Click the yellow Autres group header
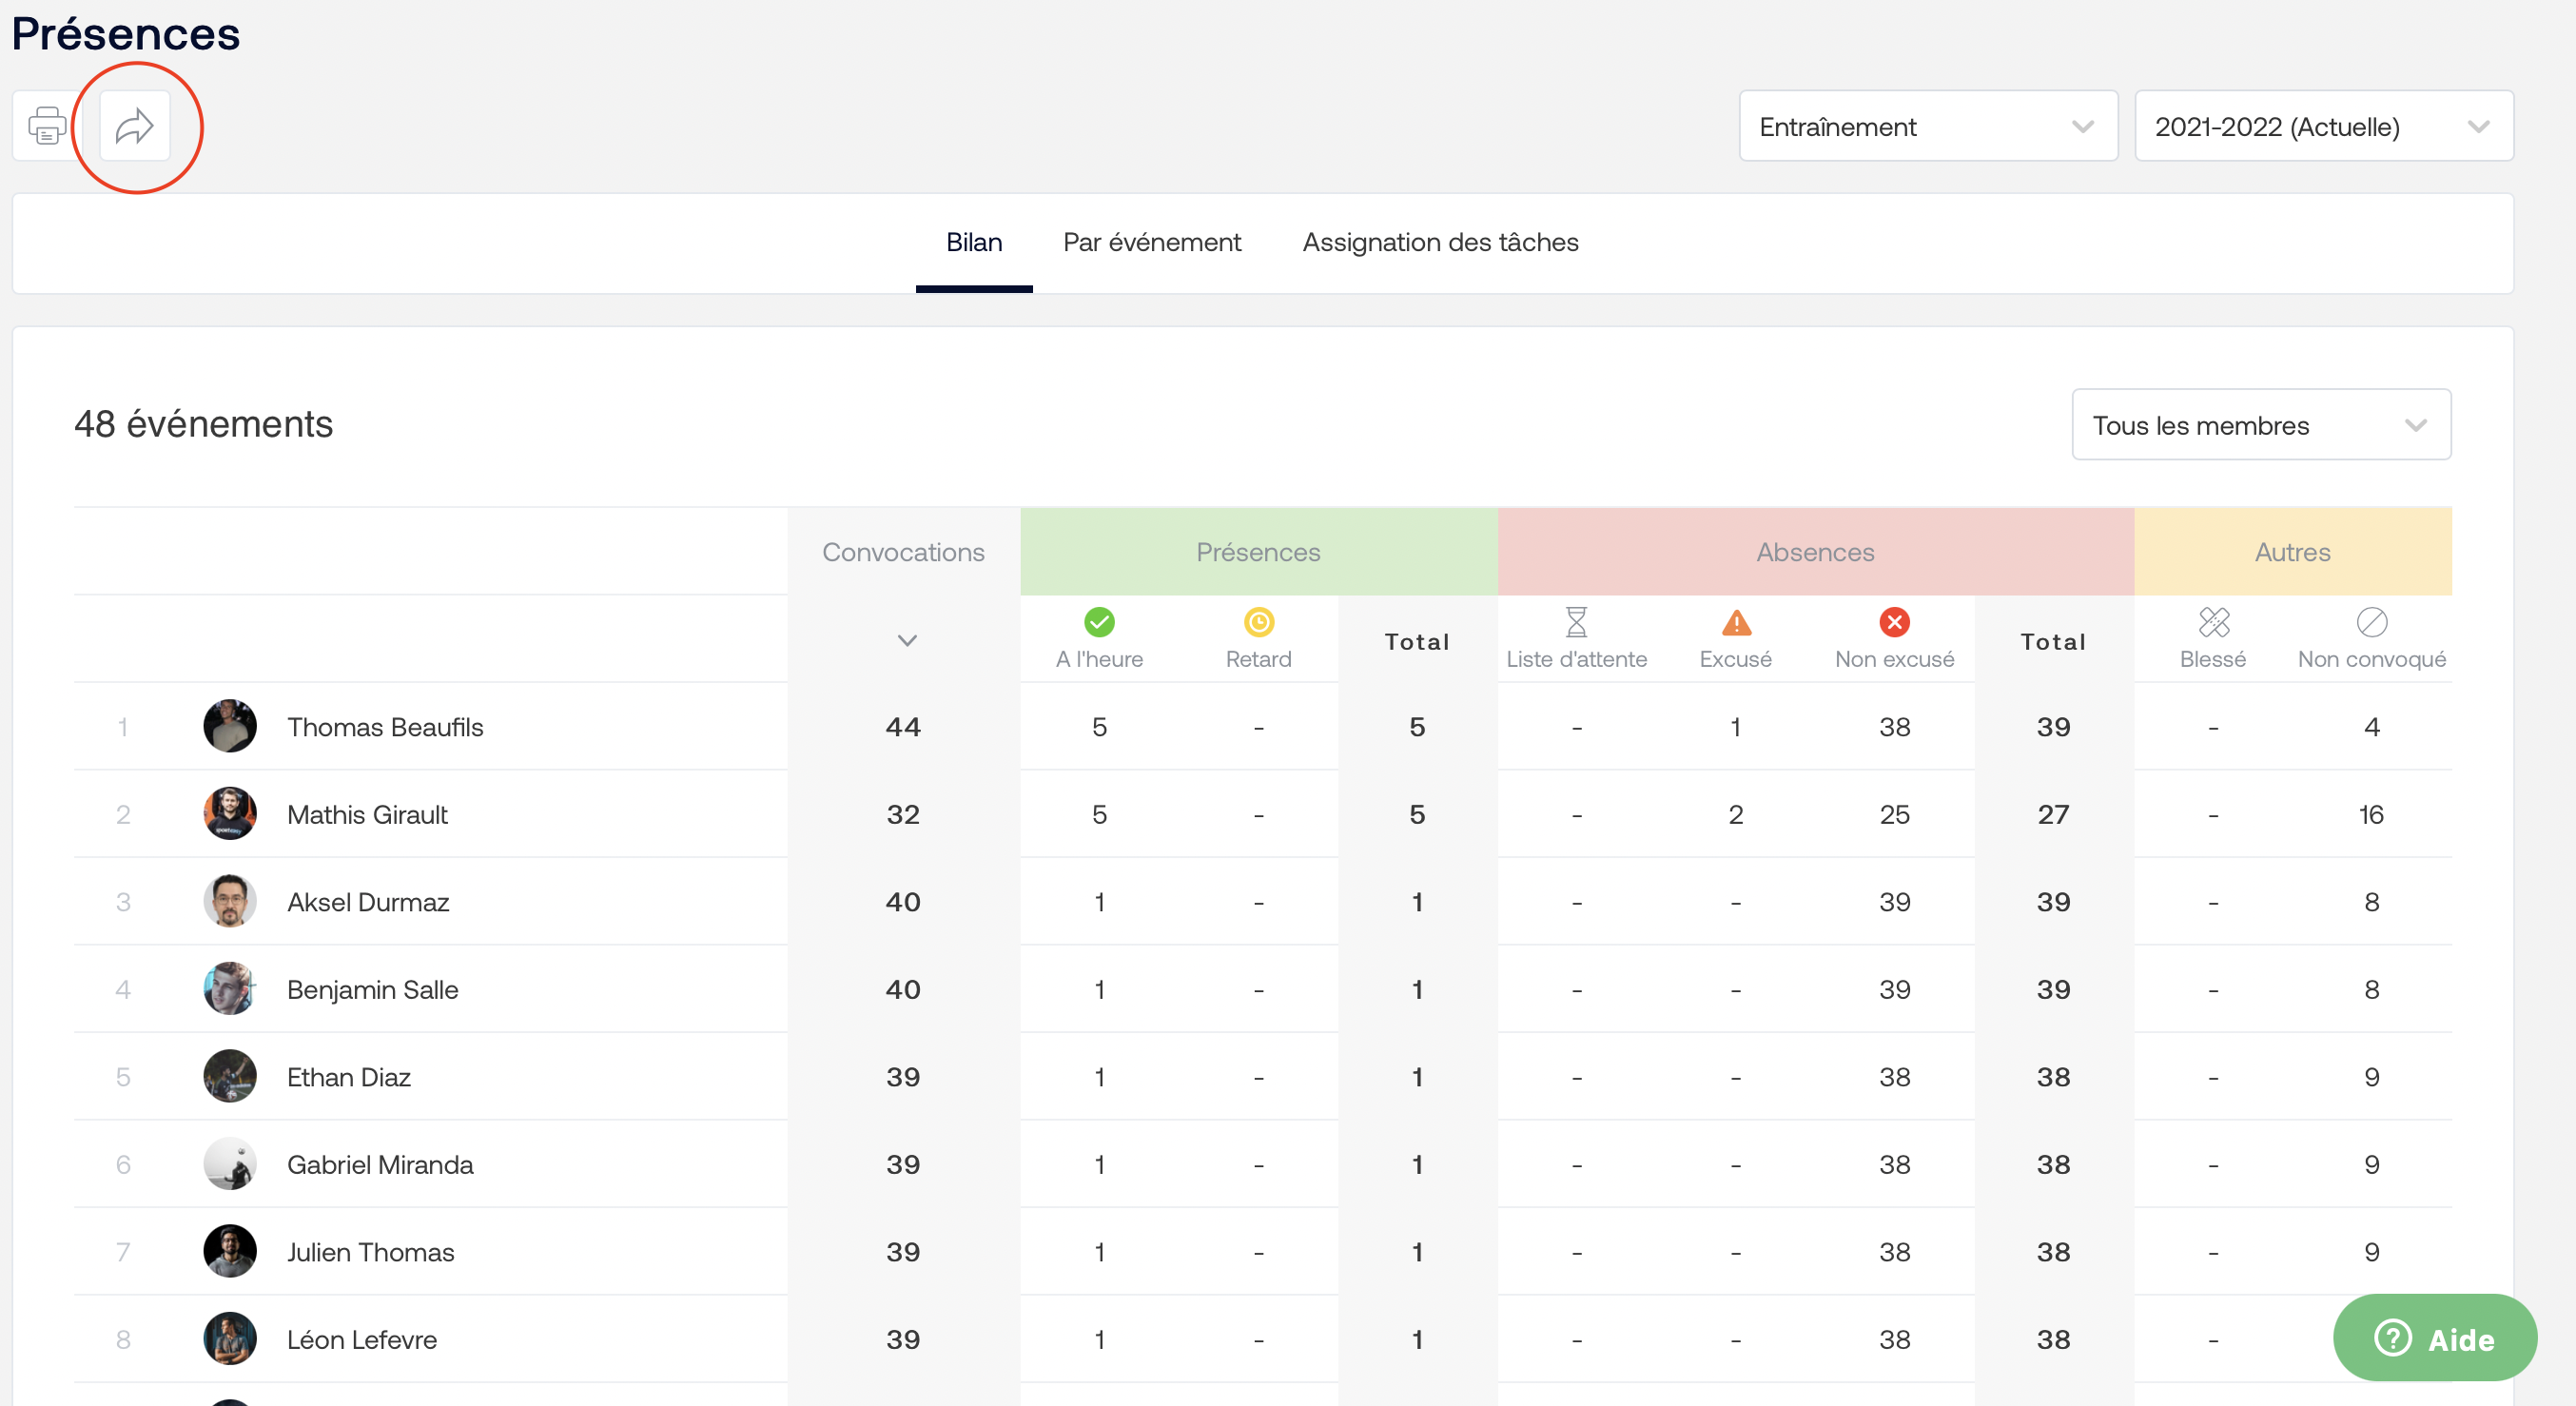Screen dimensions: 2576x1406 2292,552
